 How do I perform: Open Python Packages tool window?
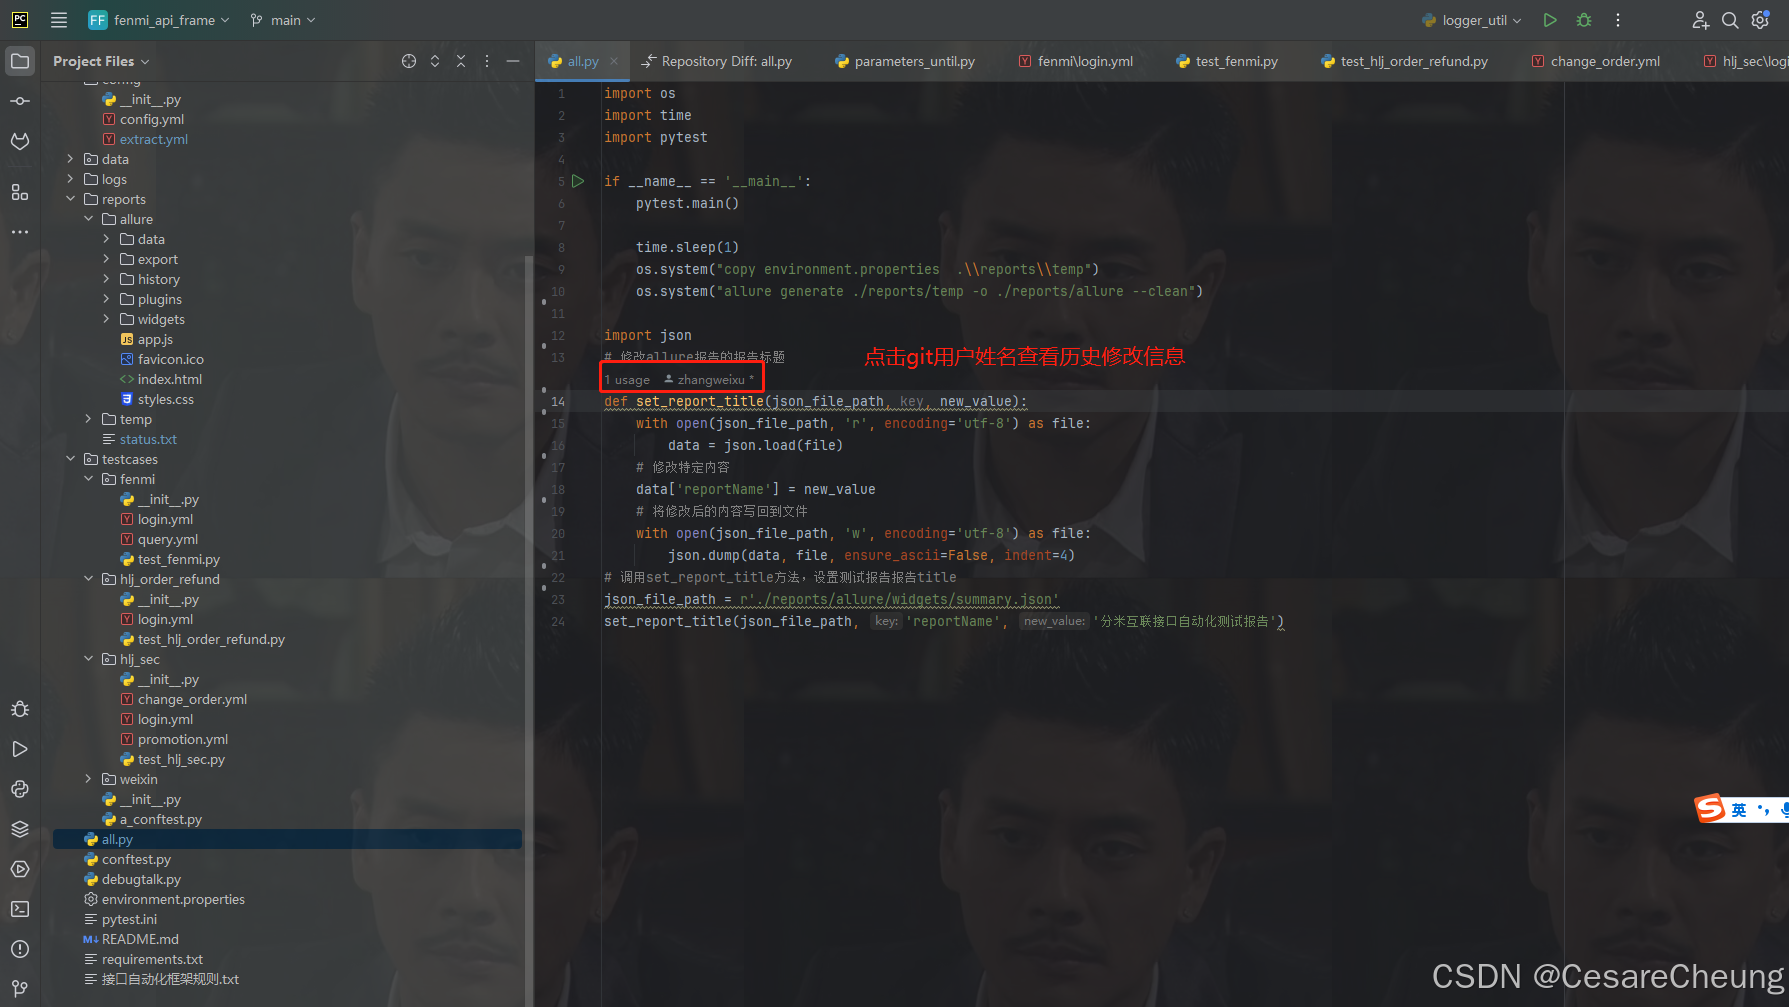[x=20, y=829]
